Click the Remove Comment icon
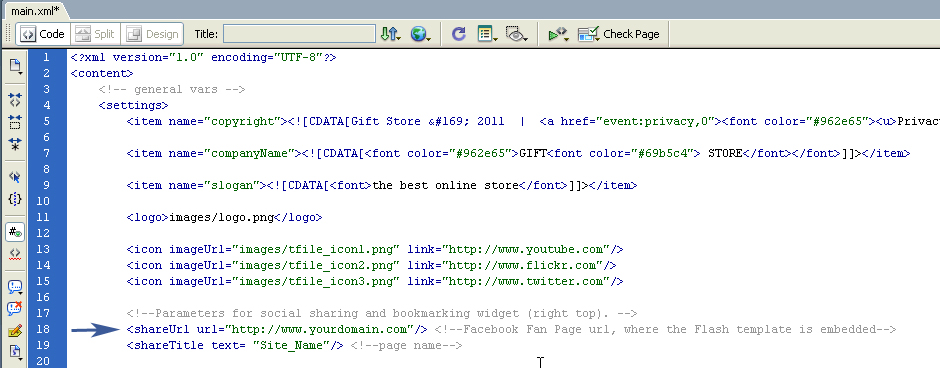This screenshot has height=368, width=940. pyautogui.click(x=16, y=308)
